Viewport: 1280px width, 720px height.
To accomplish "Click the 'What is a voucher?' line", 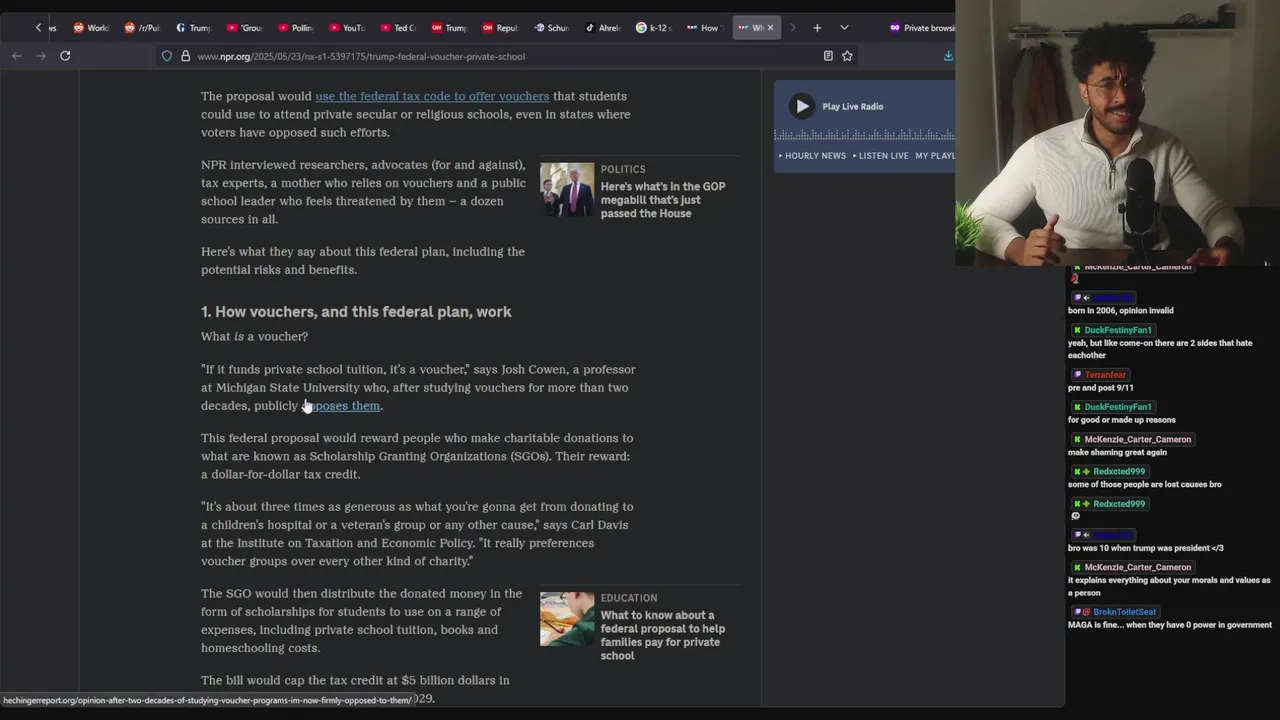I will click(254, 337).
